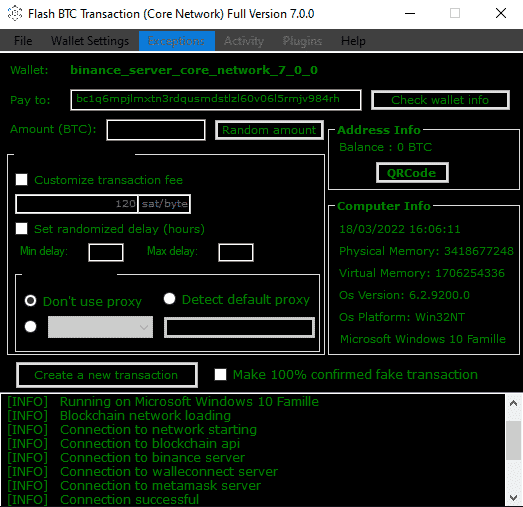523x507 pixels.
Task: Click the proxy address input field
Action: point(239,327)
